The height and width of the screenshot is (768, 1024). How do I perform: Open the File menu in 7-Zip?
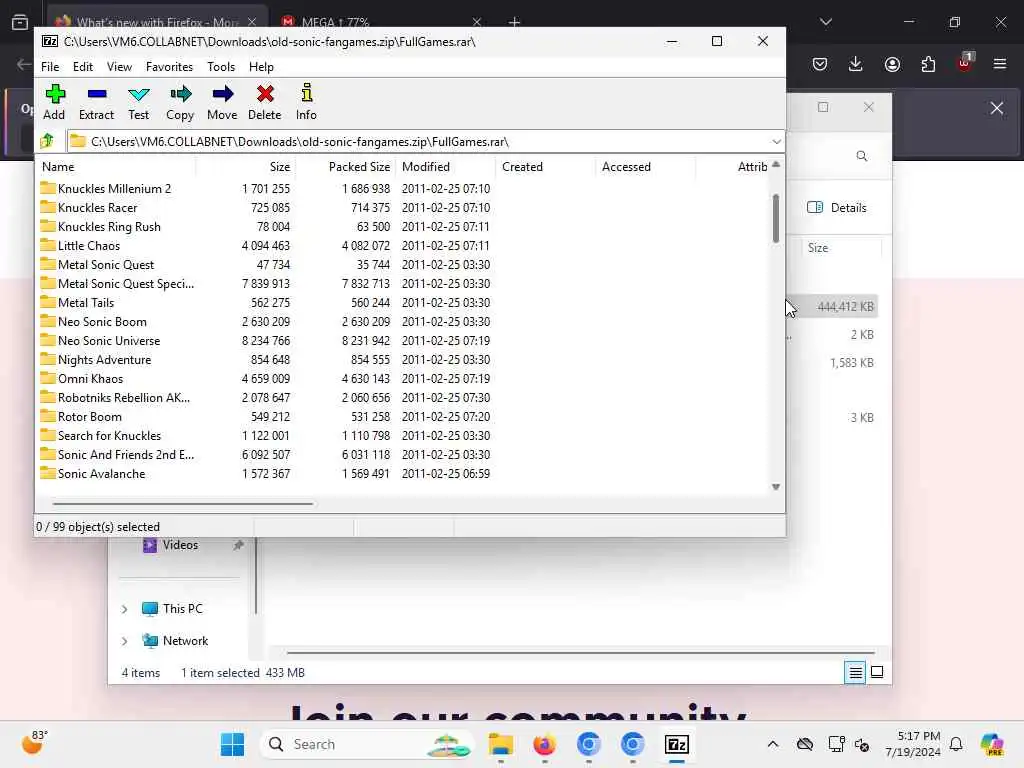[50, 67]
